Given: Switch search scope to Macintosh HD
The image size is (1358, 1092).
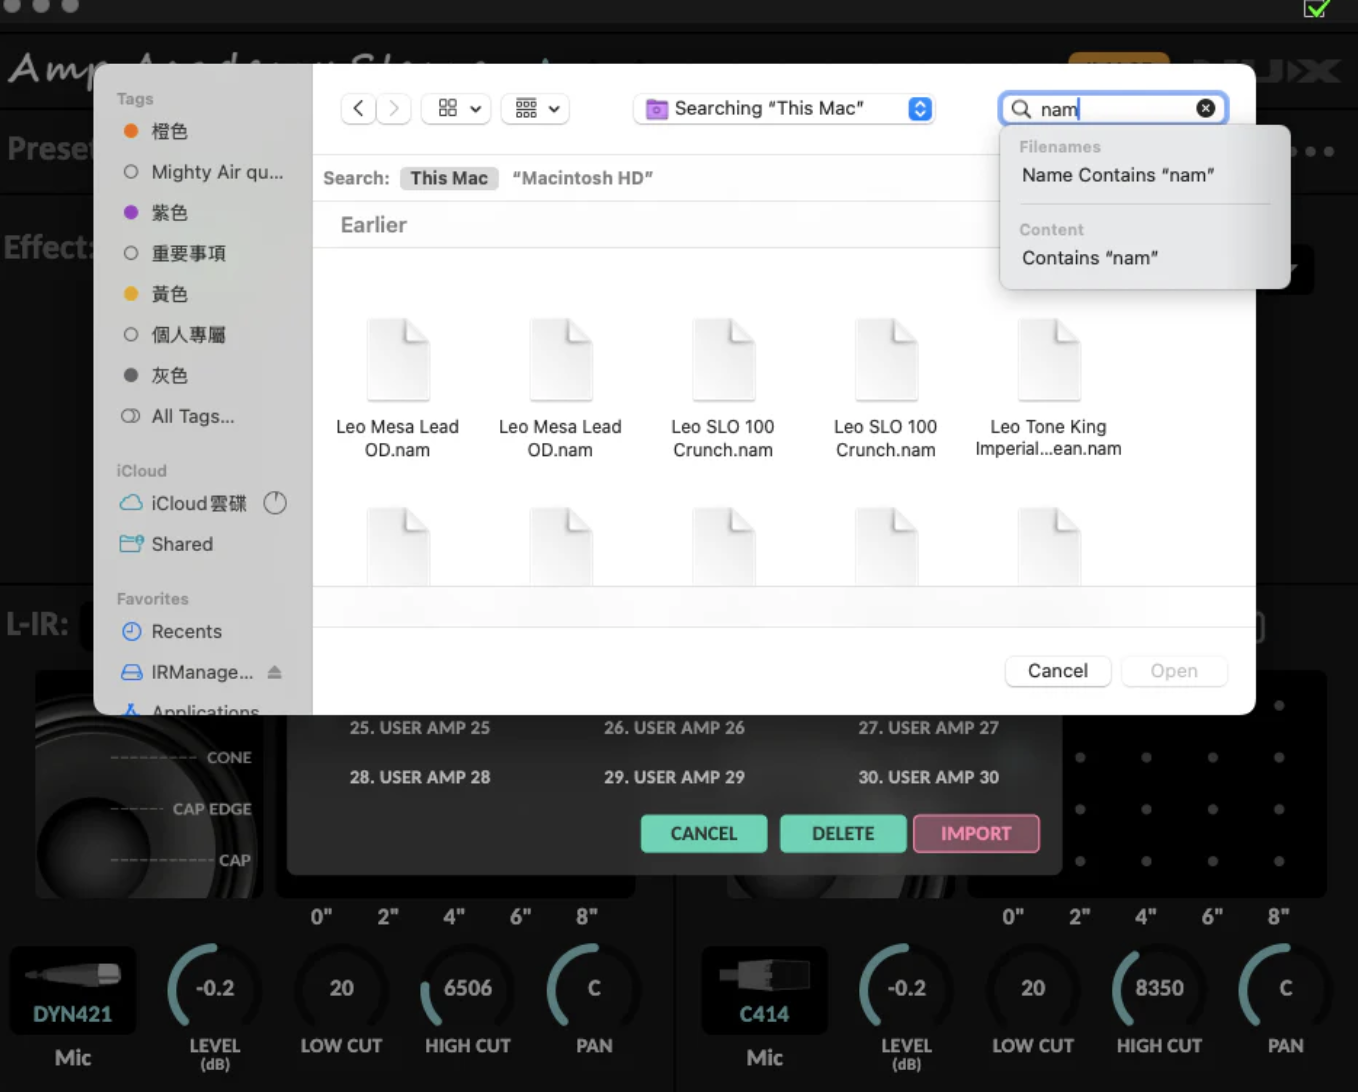Looking at the screenshot, I should pos(582,178).
